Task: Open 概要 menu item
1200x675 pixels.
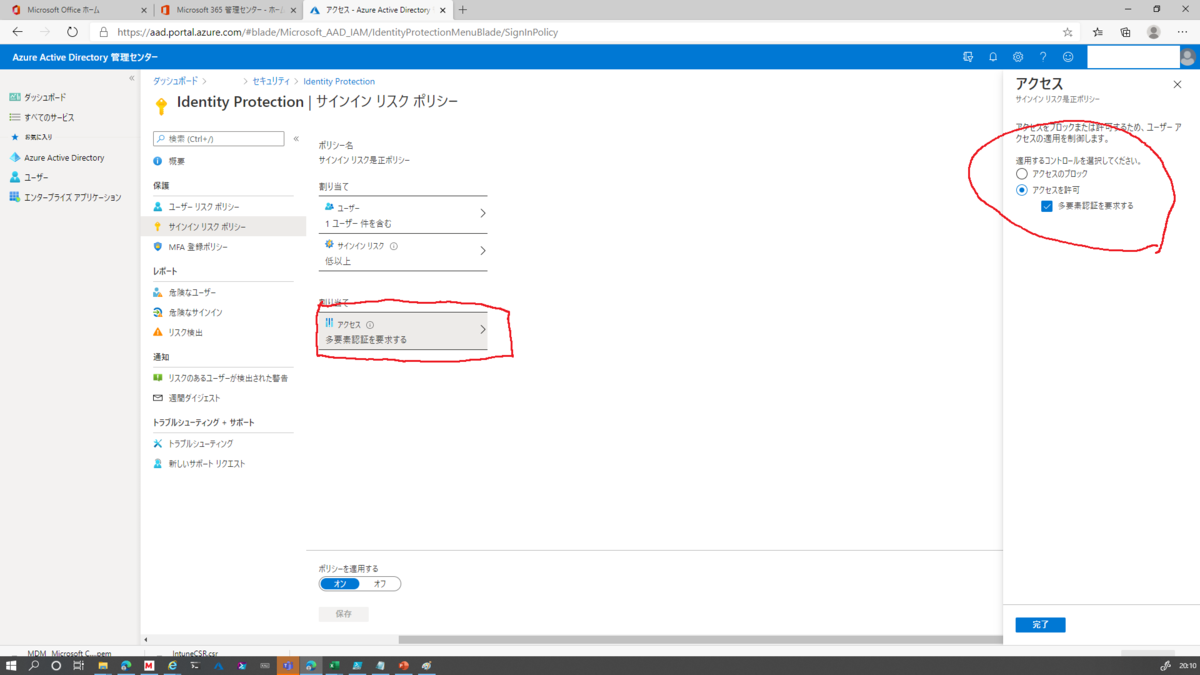Action: tap(176, 161)
